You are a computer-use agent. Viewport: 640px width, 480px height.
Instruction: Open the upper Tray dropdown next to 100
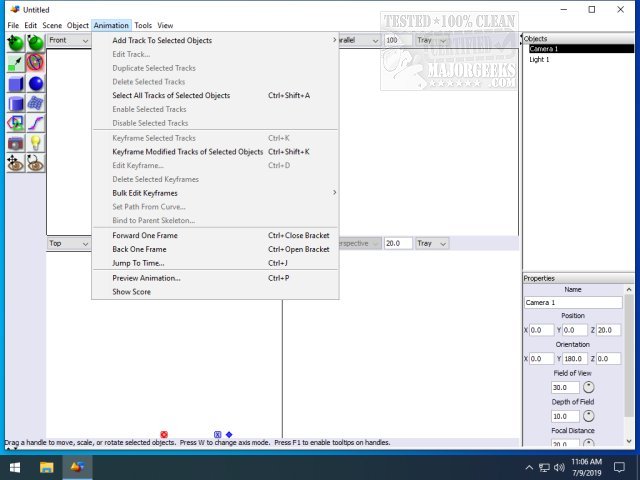click(432, 40)
